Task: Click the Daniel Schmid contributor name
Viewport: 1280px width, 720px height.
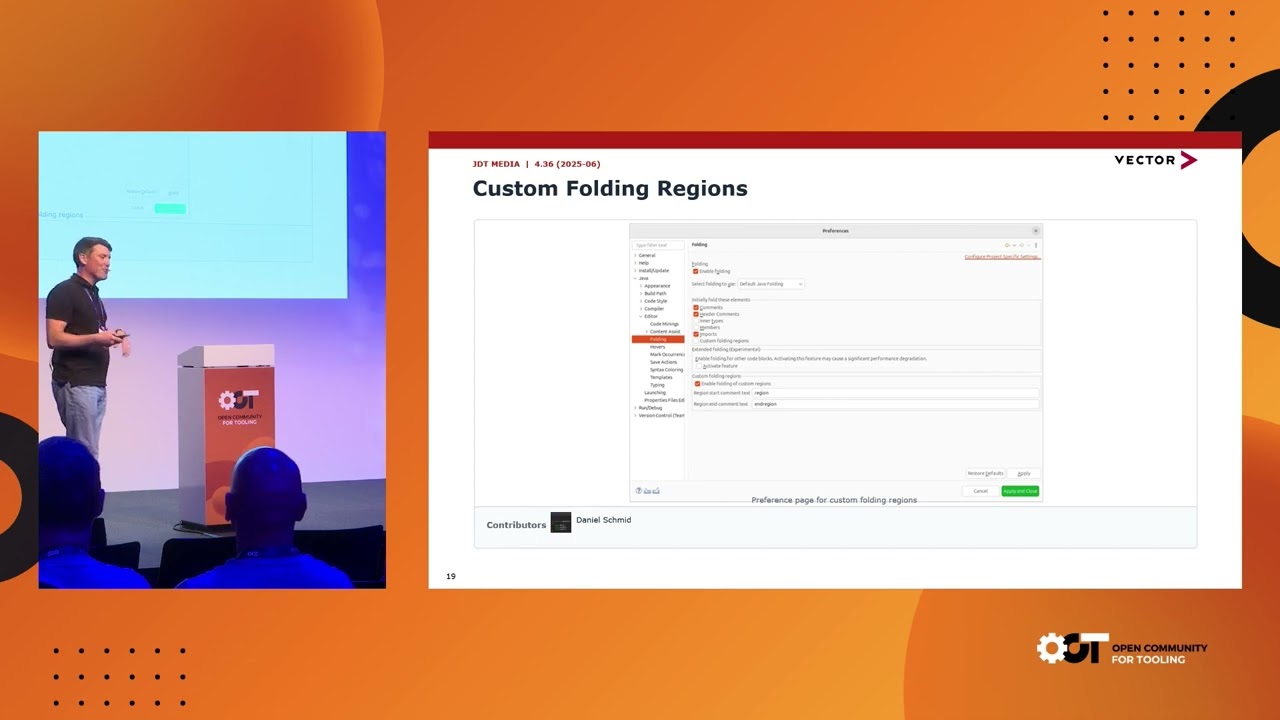Action: coord(603,520)
